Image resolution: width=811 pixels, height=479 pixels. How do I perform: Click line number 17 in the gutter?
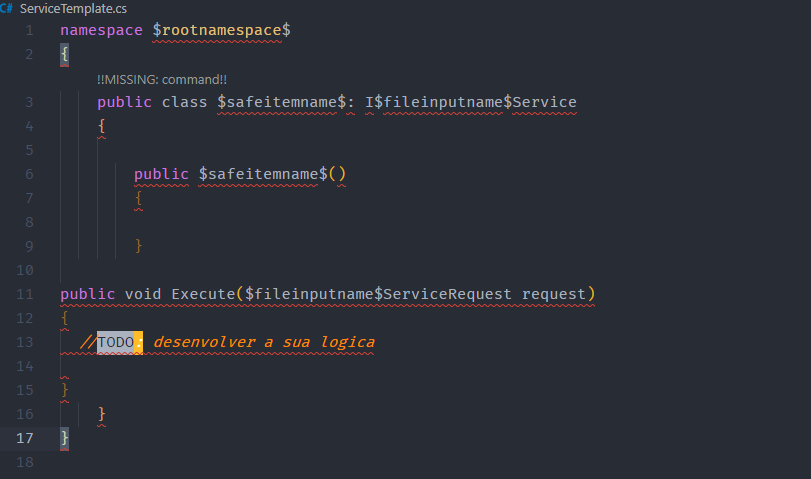pos(25,438)
